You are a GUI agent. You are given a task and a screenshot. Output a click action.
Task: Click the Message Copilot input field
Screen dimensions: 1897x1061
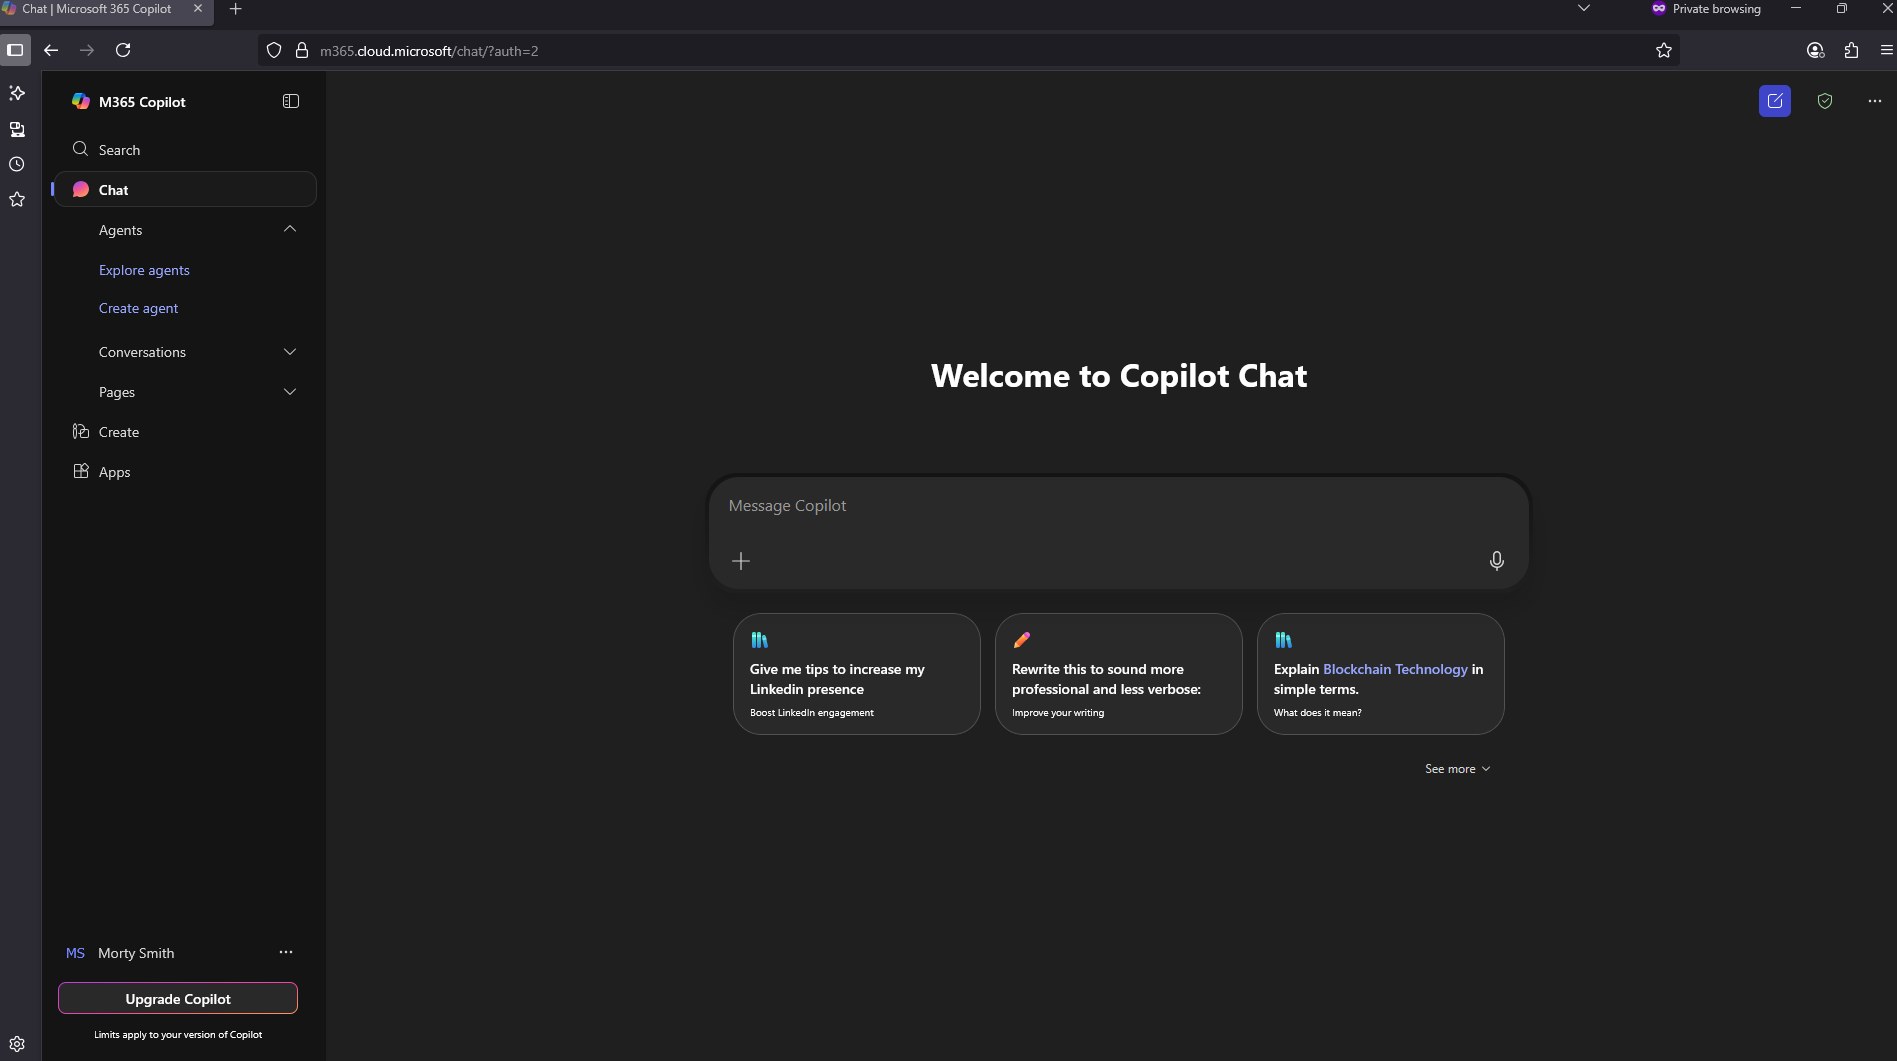click(x=1100, y=506)
